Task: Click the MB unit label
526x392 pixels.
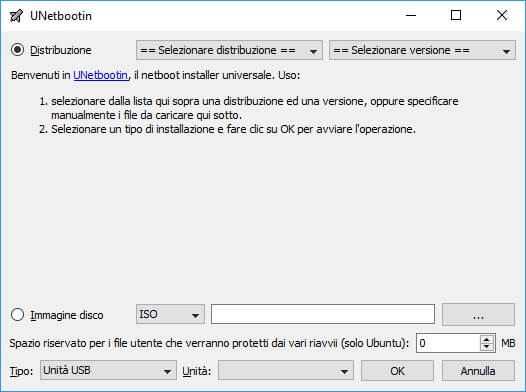Action: tap(508, 343)
